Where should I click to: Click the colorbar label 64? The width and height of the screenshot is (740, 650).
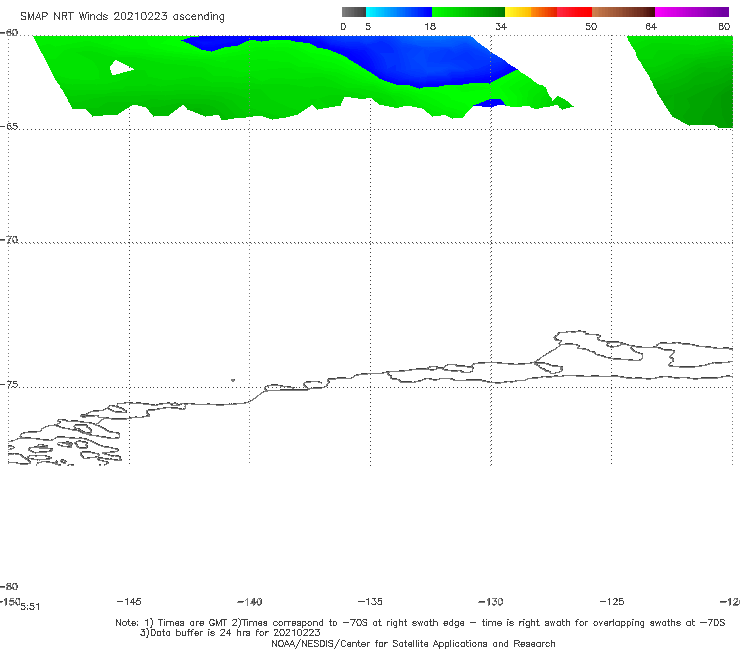(651, 26)
